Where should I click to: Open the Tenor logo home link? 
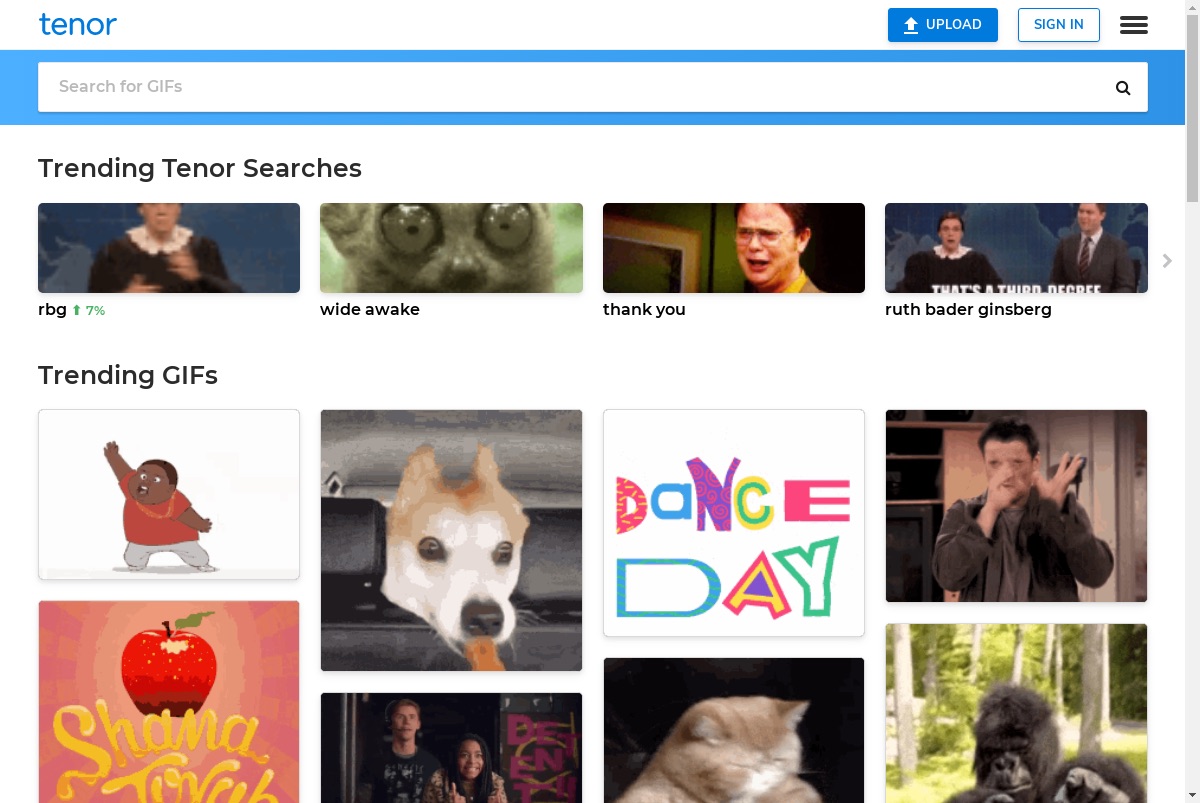point(78,24)
